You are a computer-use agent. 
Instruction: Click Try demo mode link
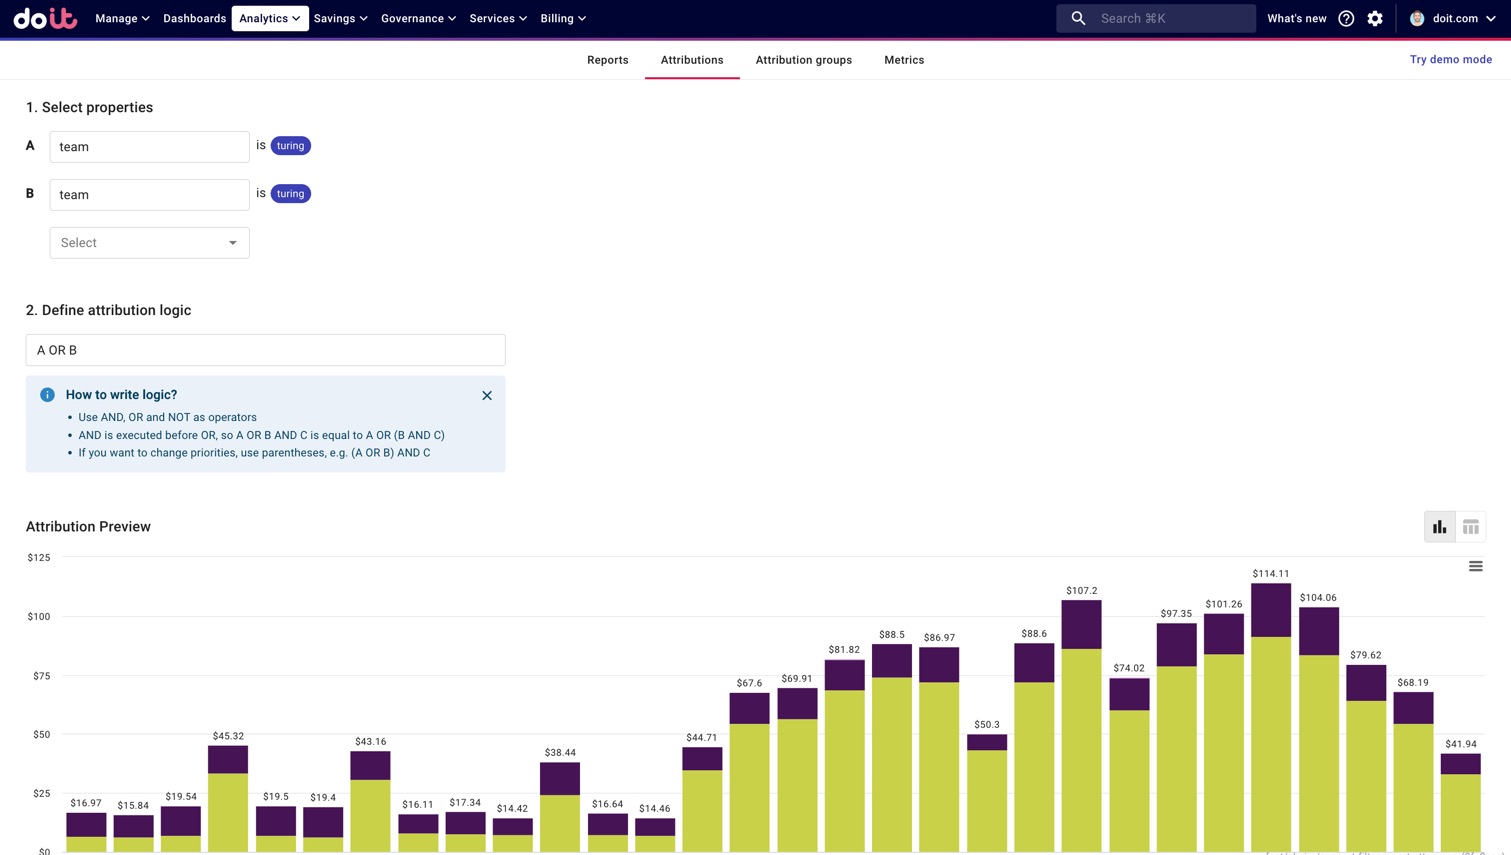pyautogui.click(x=1450, y=60)
